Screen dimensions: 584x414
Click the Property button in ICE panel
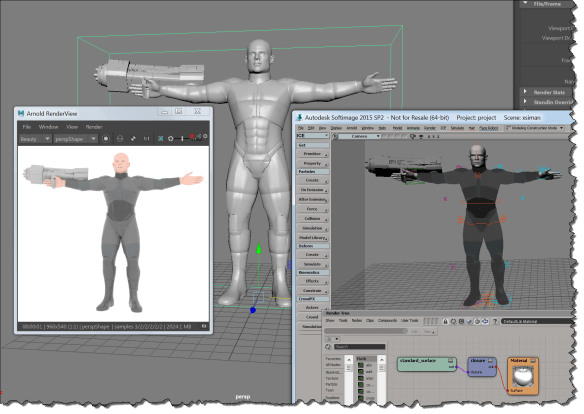point(312,163)
